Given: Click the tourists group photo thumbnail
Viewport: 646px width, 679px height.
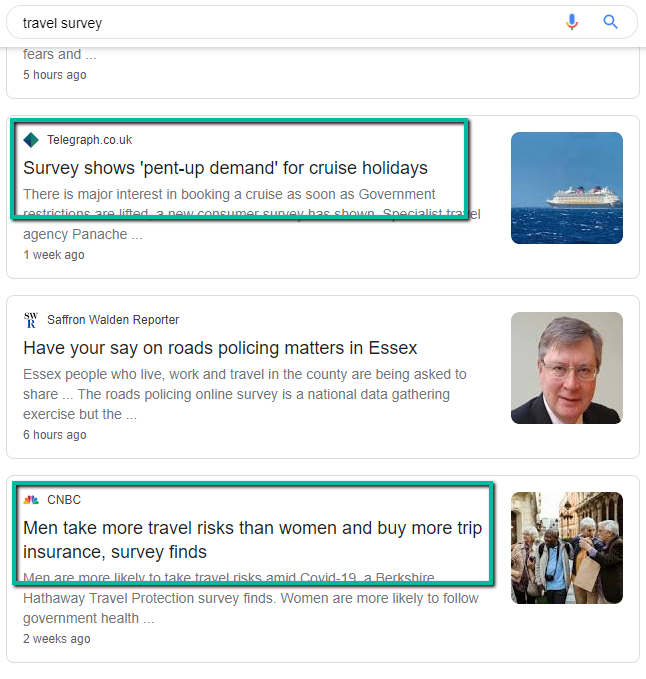Looking at the screenshot, I should 567,548.
